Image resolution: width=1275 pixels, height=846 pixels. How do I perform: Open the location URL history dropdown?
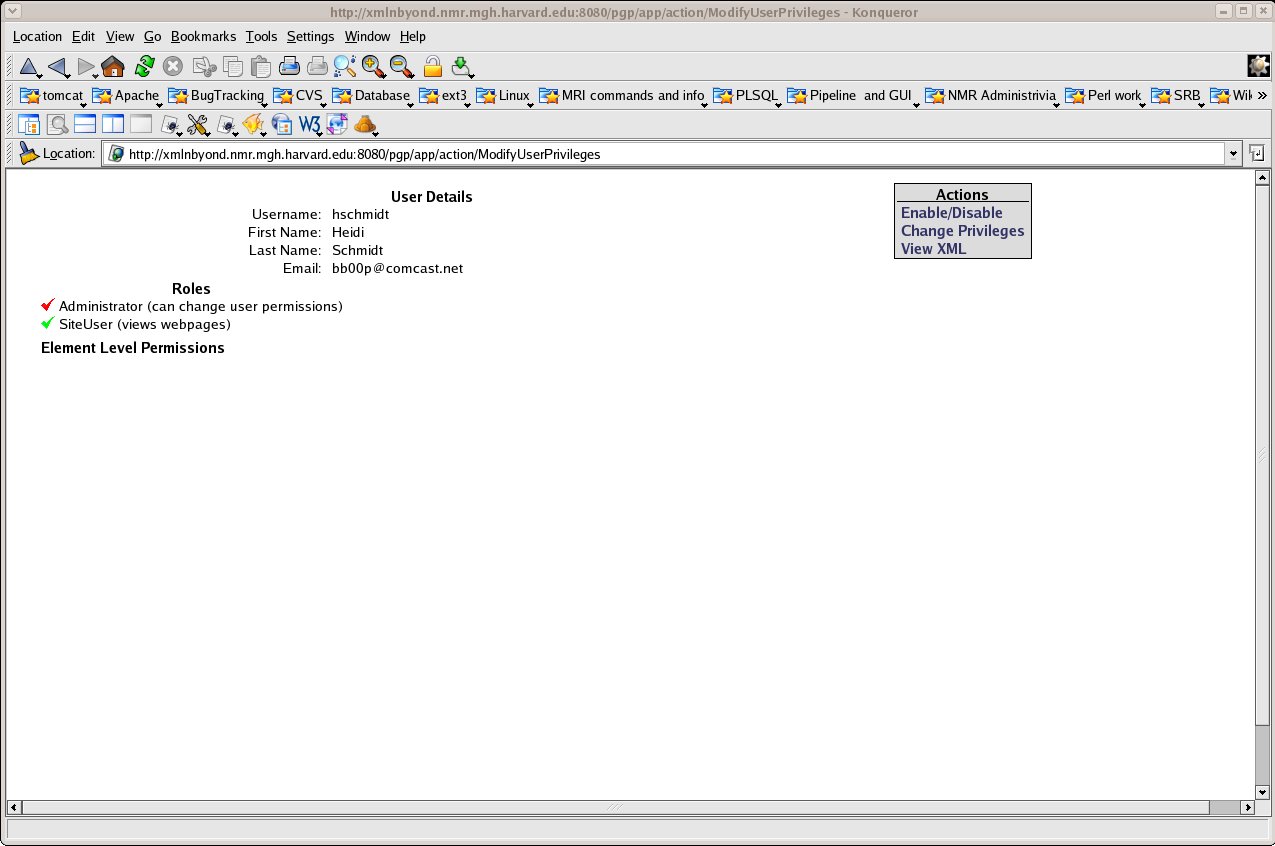pos(1233,154)
